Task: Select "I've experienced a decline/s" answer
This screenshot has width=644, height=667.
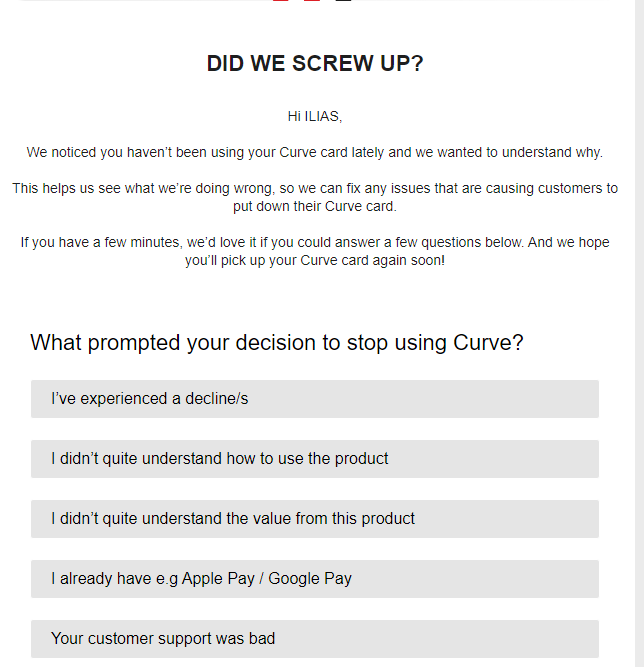Action: (315, 399)
